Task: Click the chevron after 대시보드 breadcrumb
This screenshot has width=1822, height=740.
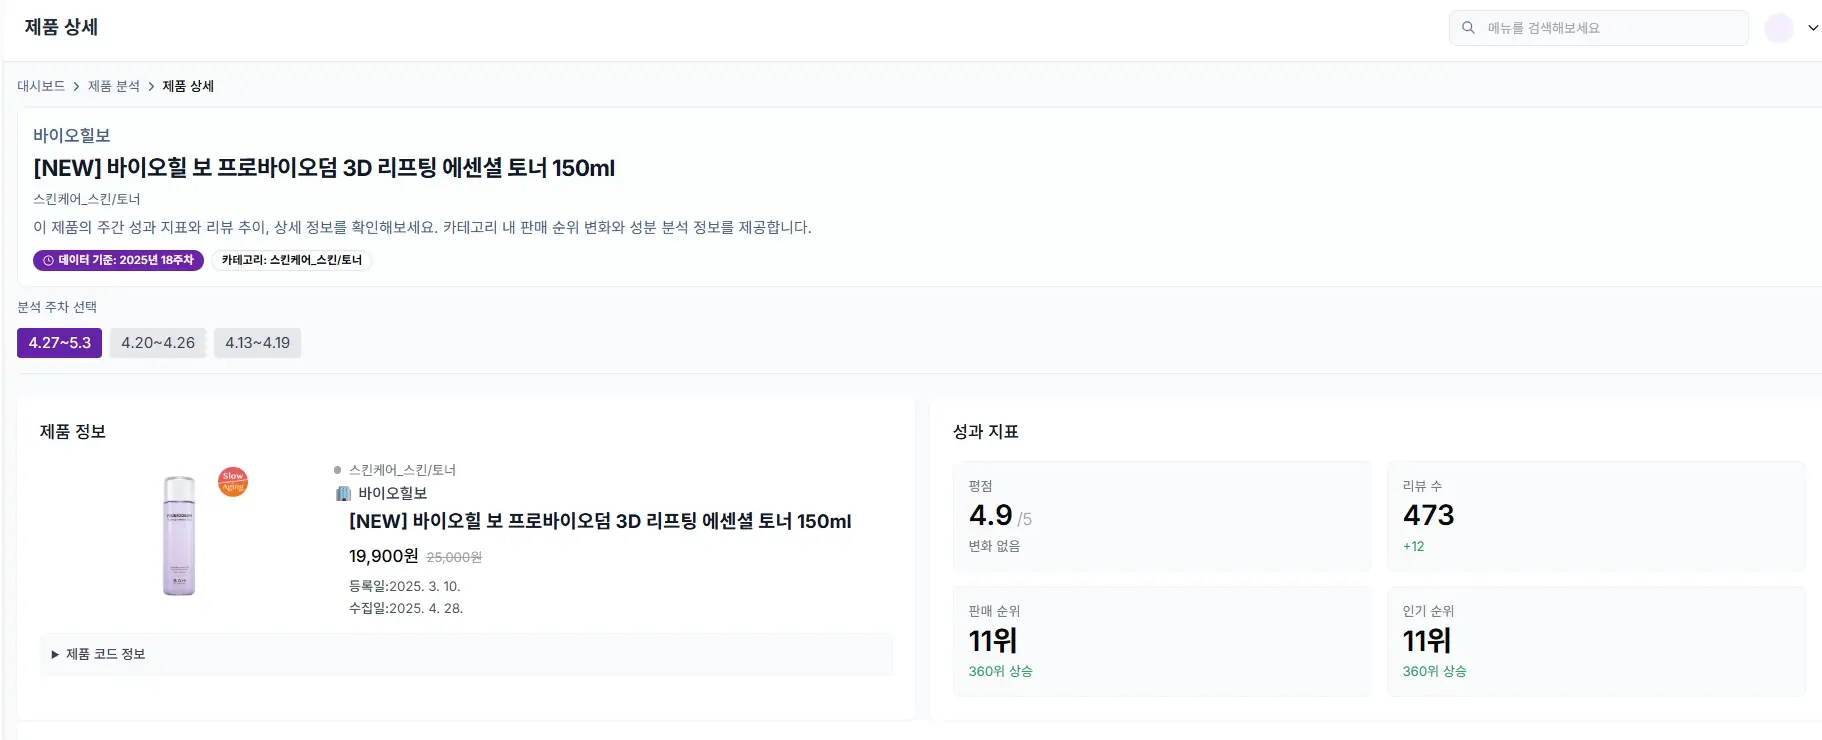Action: pos(76,87)
